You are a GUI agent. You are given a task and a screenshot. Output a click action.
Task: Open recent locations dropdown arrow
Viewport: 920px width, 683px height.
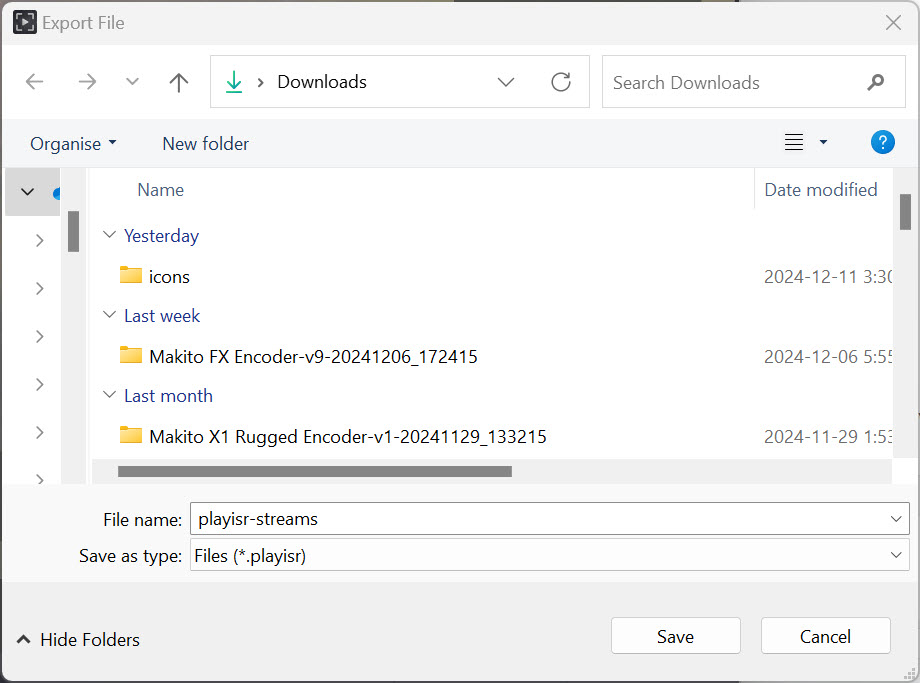pos(132,82)
